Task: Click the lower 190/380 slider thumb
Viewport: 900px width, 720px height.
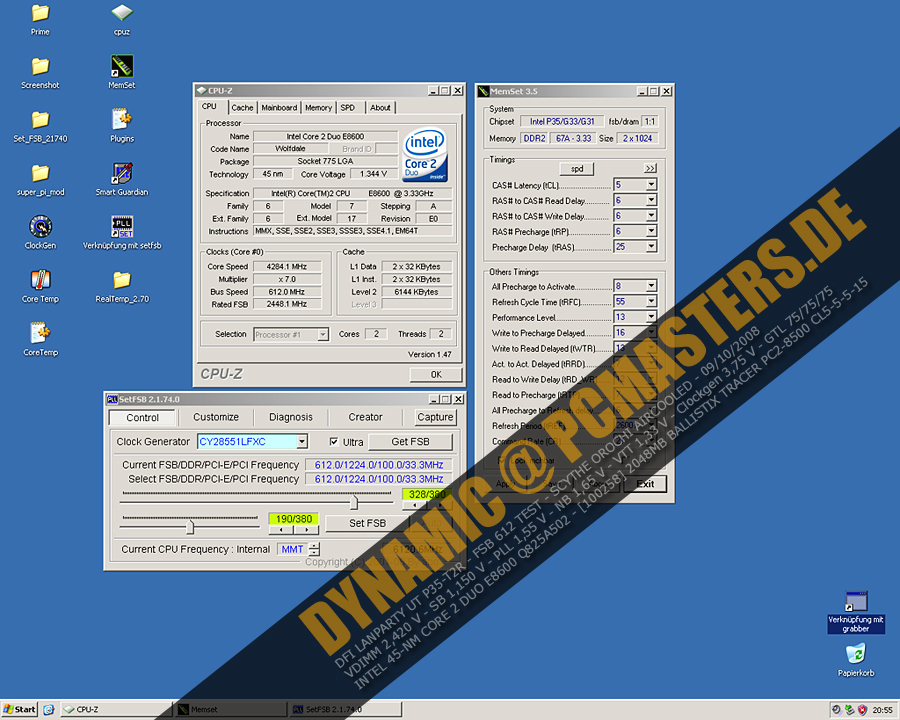Action: click(191, 527)
